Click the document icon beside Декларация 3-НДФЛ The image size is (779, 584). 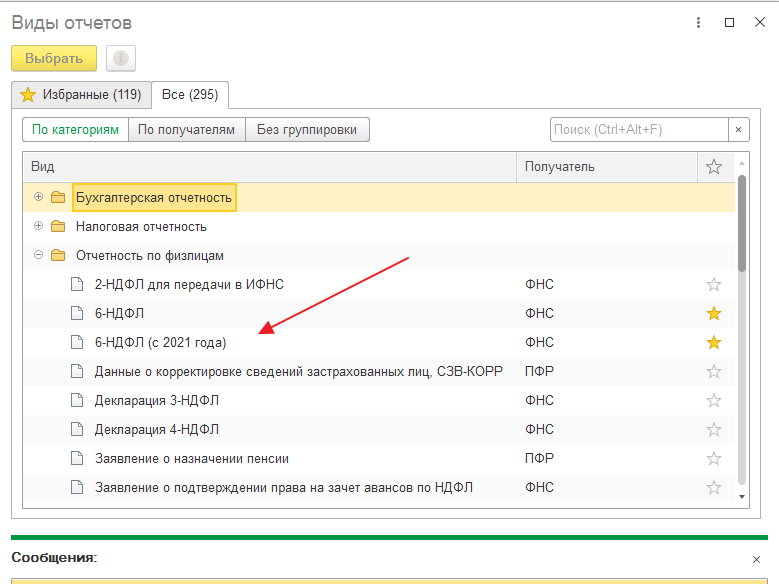tap(78, 401)
